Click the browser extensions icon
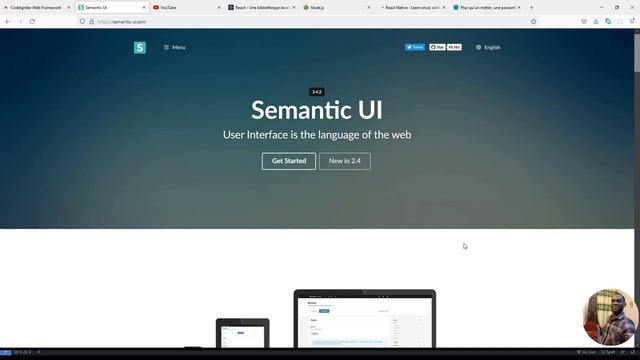The image size is (640, 360). pyautogui.click(x=608, y=21)
